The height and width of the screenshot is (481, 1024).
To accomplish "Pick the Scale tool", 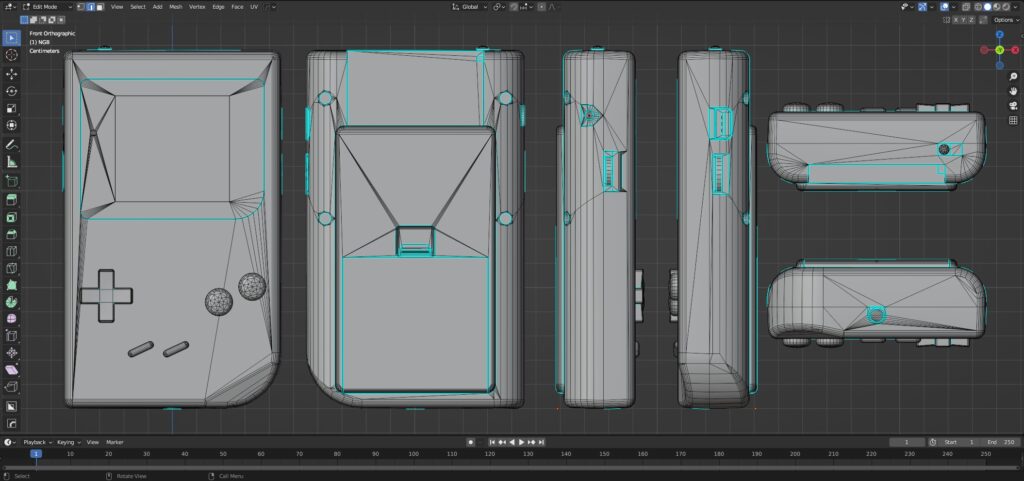I will tap(12, 108).
